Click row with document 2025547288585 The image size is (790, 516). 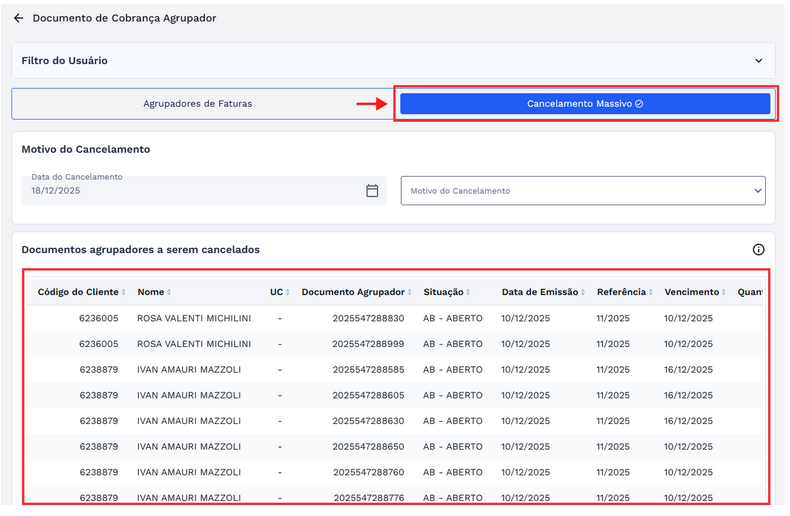click(368, 370)
